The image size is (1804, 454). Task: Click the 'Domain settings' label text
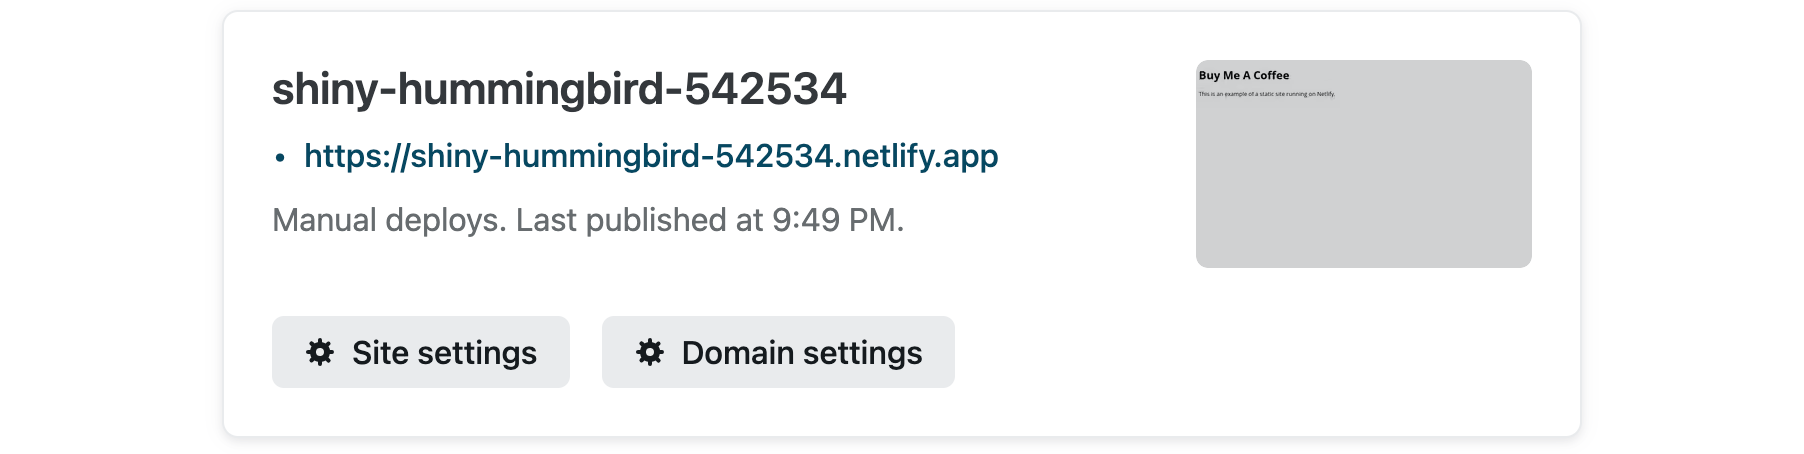point(802,353)
